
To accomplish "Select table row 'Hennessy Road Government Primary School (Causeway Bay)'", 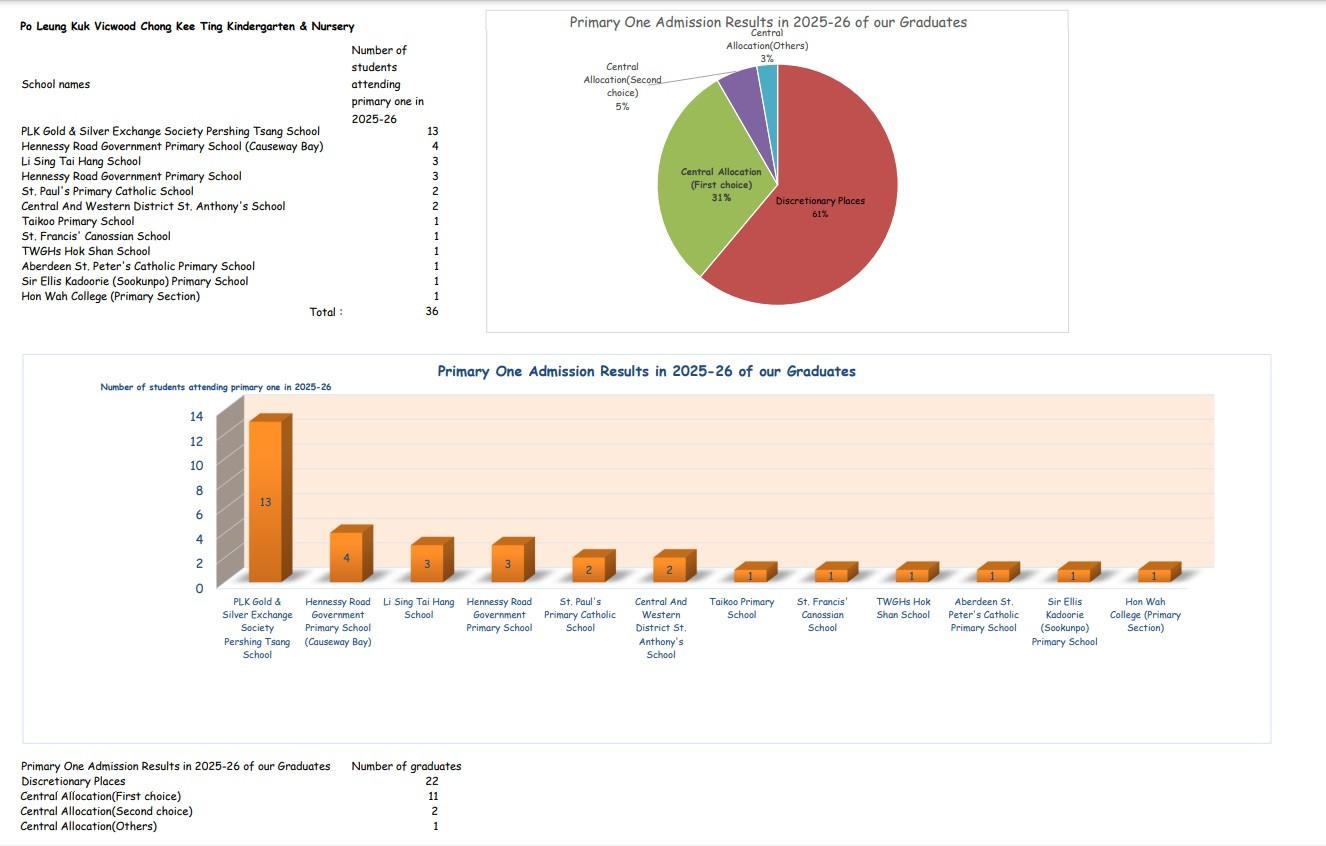I will [230, 146].
